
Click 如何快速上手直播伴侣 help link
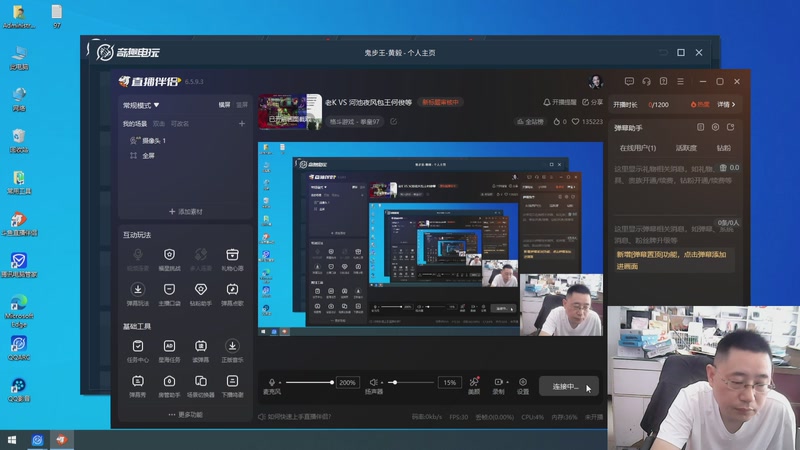tap(294, 417)
